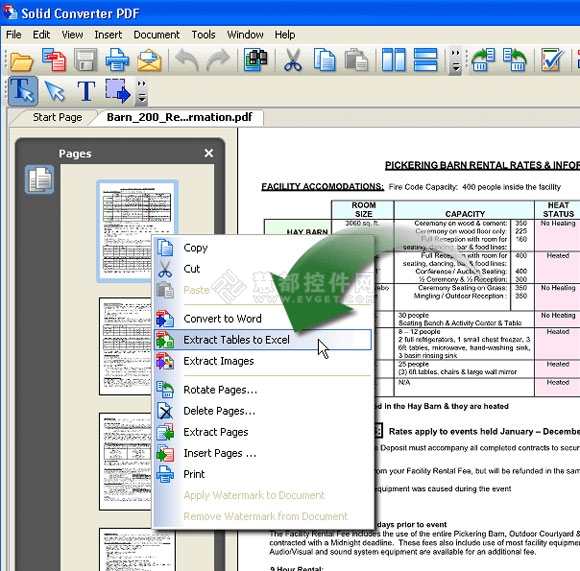Click the Pages panel thumbnails view icon

coord(40,179)
